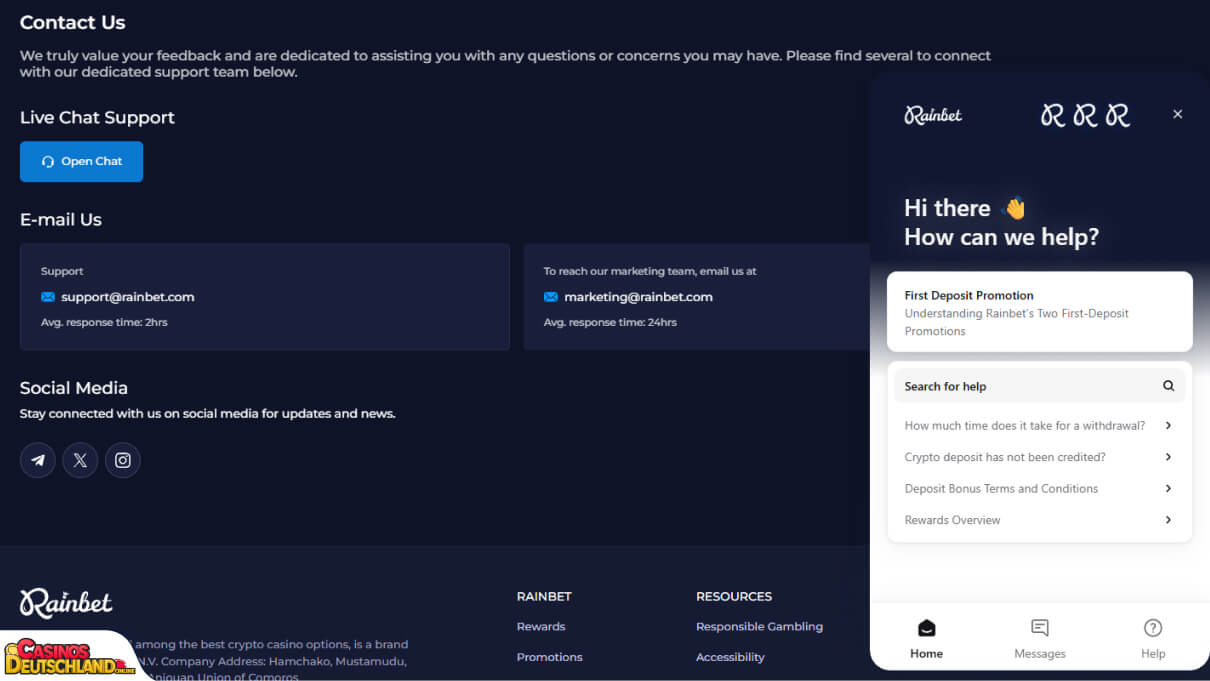The width and height of the screenshot is (1210, 681).
Task: Open 'Crypto deposit has not been credited?' article
Action: 1040,457
